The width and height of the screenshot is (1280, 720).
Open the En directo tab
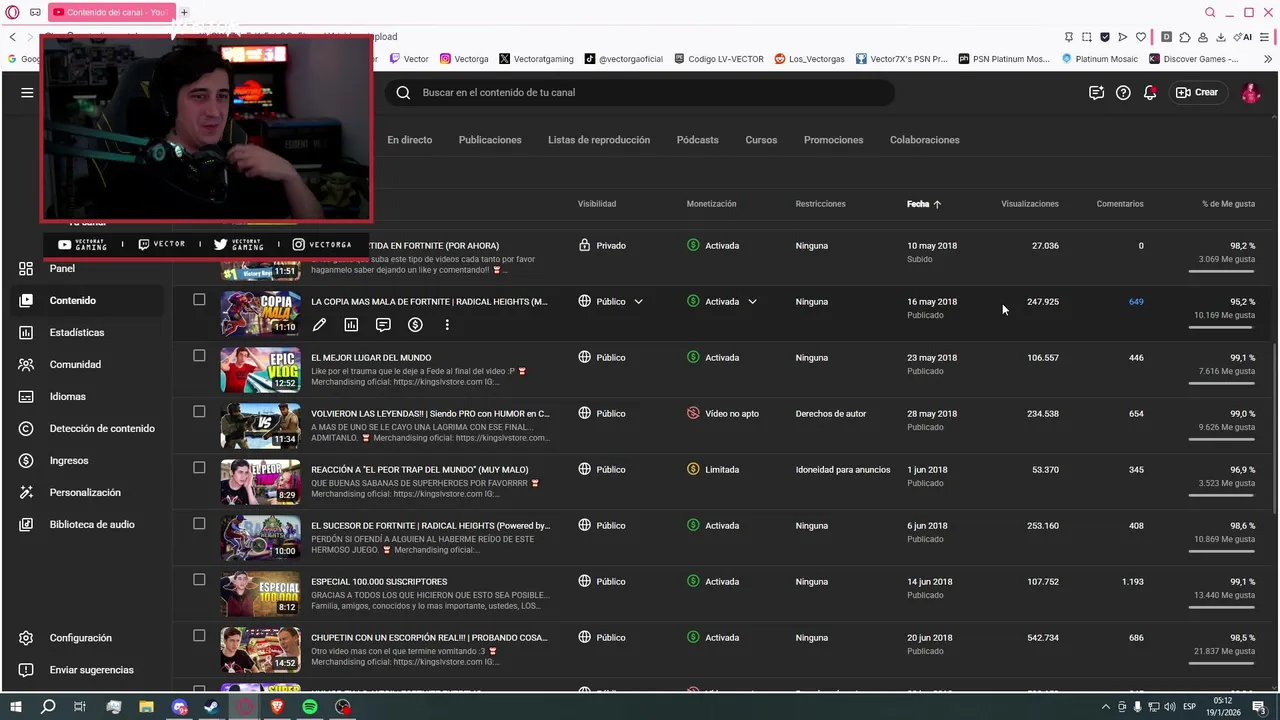(410, 140)
